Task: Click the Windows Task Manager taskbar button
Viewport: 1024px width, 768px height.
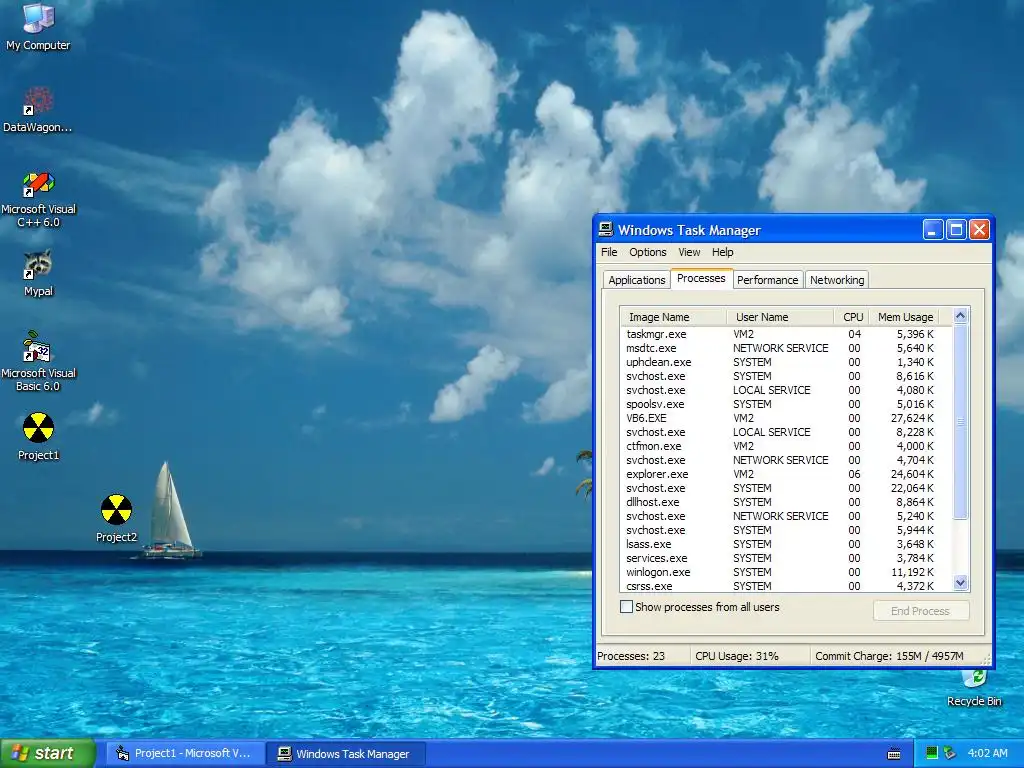Action: pyautogui.click(x=347, y=754)
